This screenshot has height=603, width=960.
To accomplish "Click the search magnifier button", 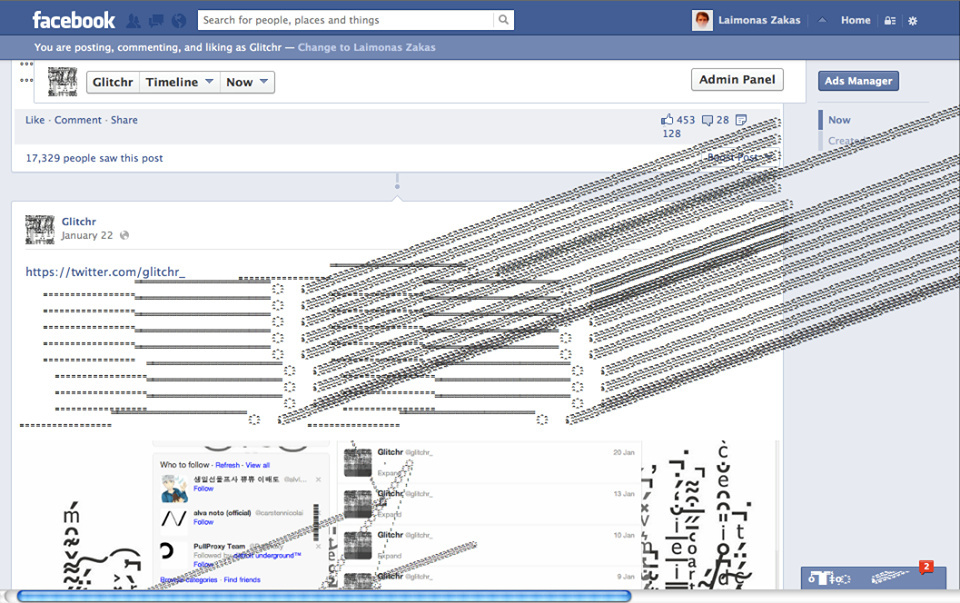I will tap(504, 20).
